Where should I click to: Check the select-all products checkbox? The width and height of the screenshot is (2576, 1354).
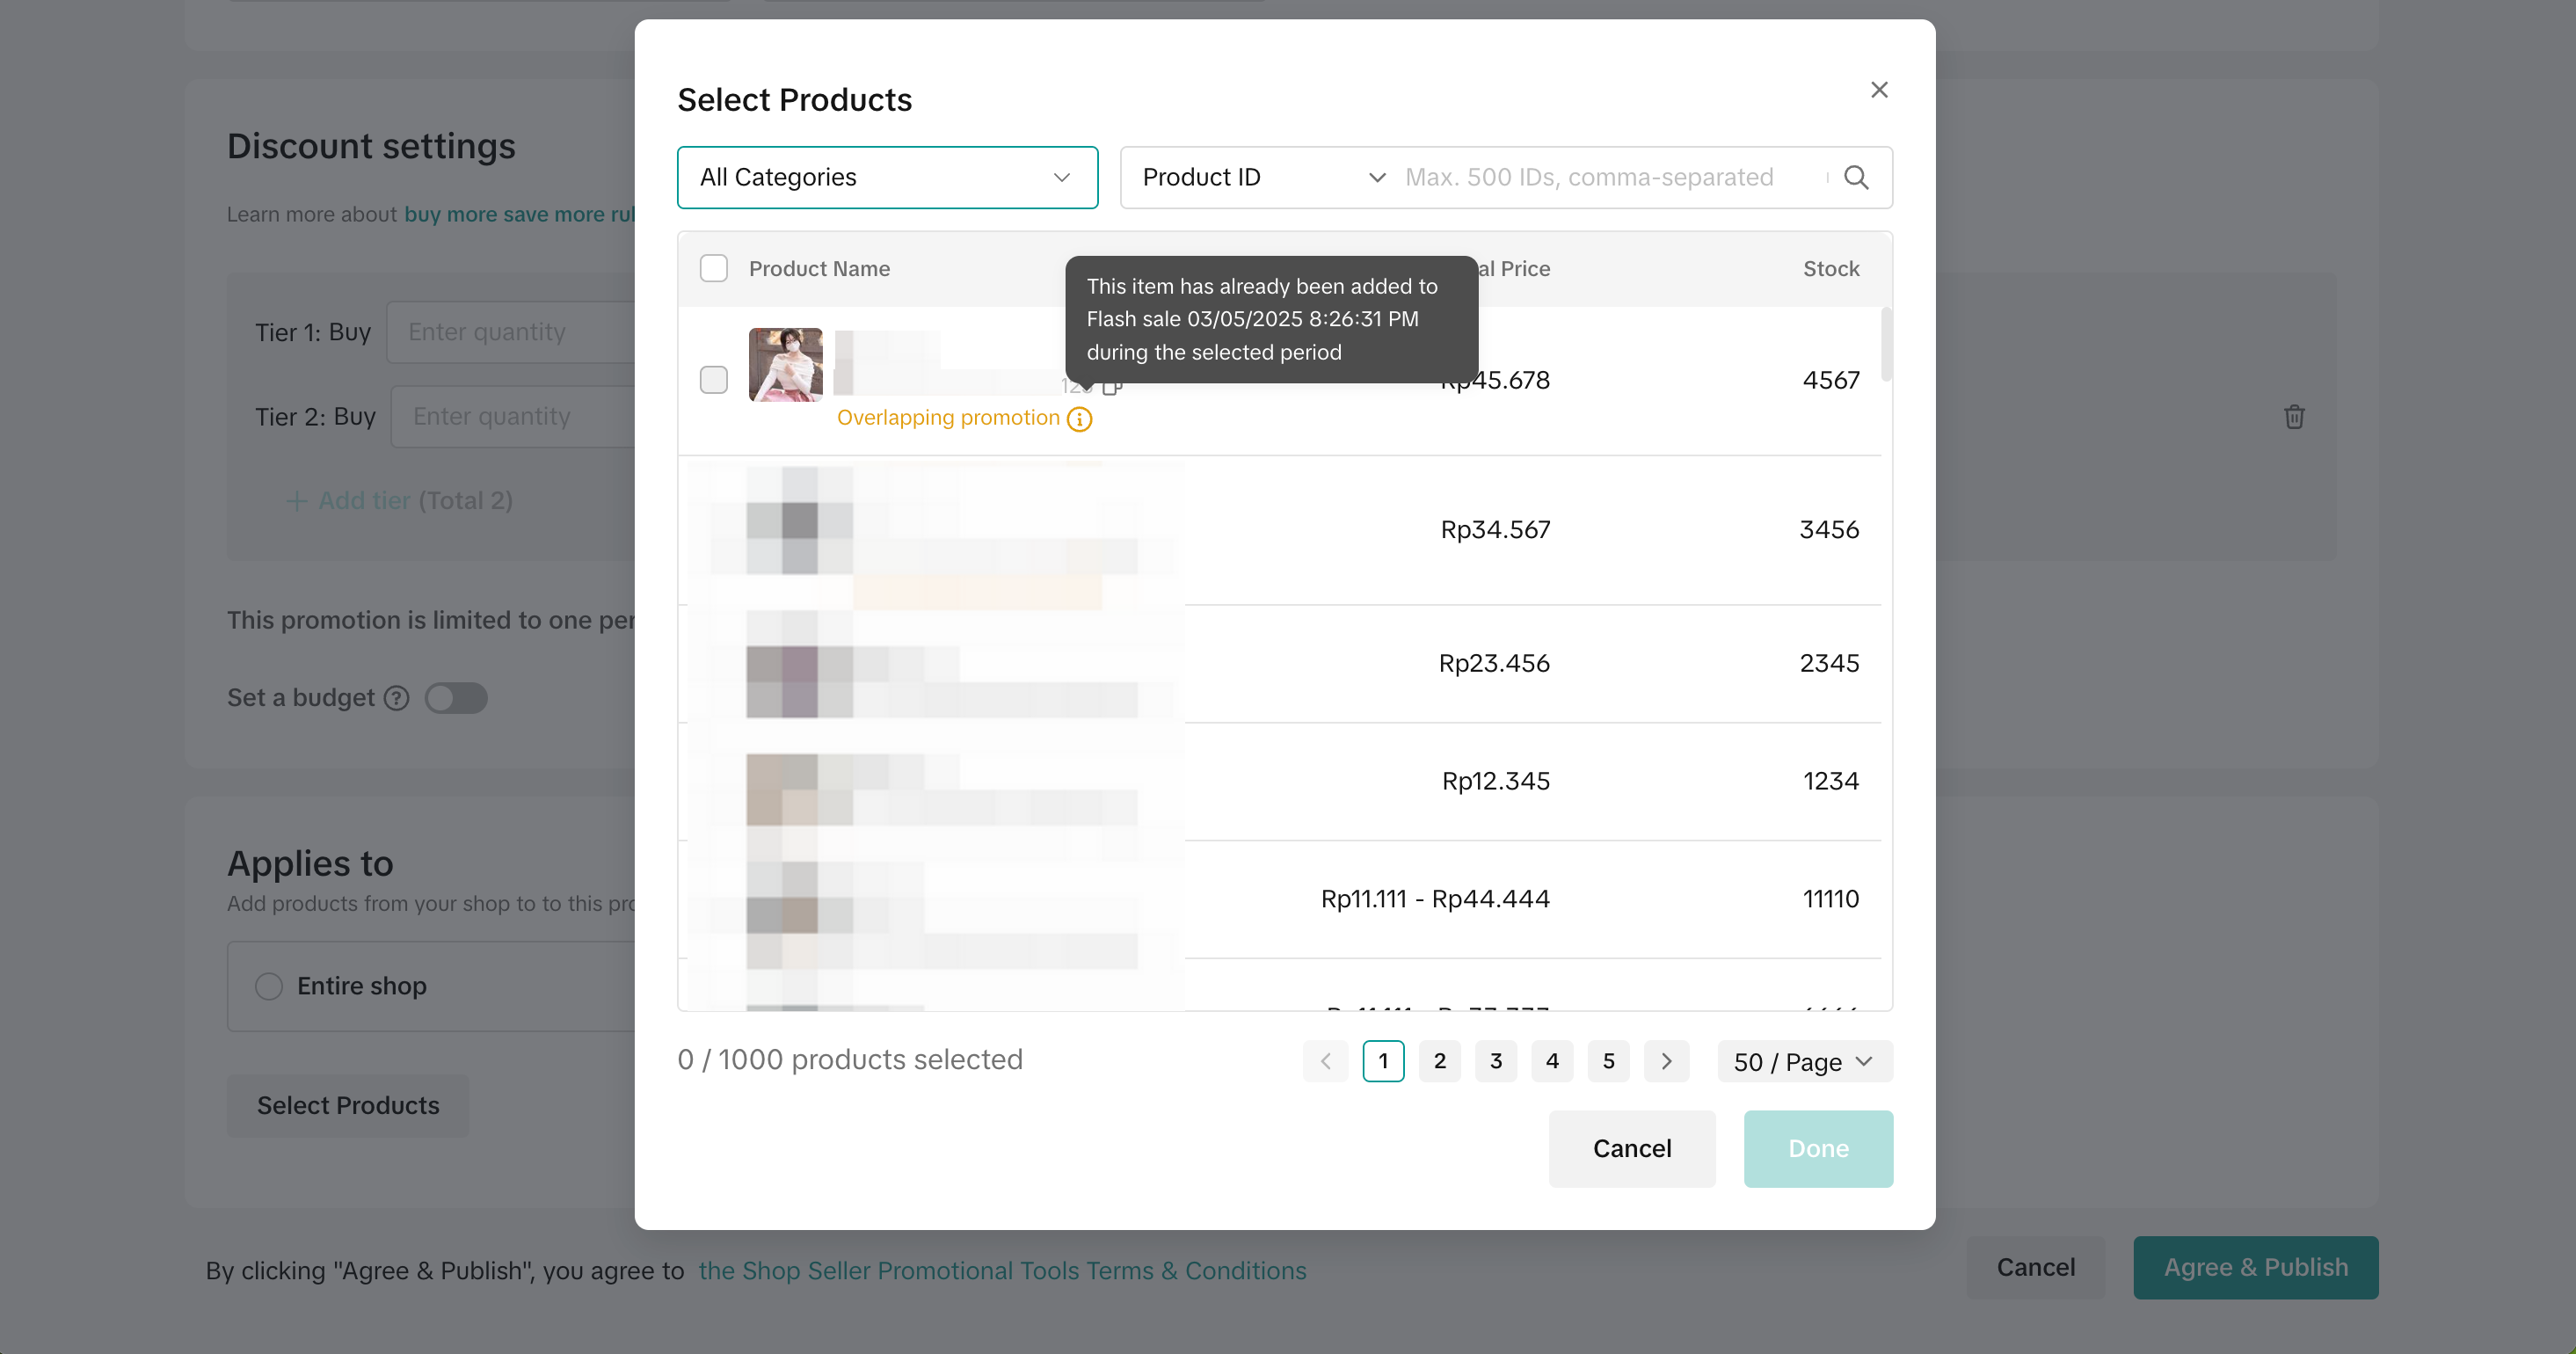click(713, 268)
